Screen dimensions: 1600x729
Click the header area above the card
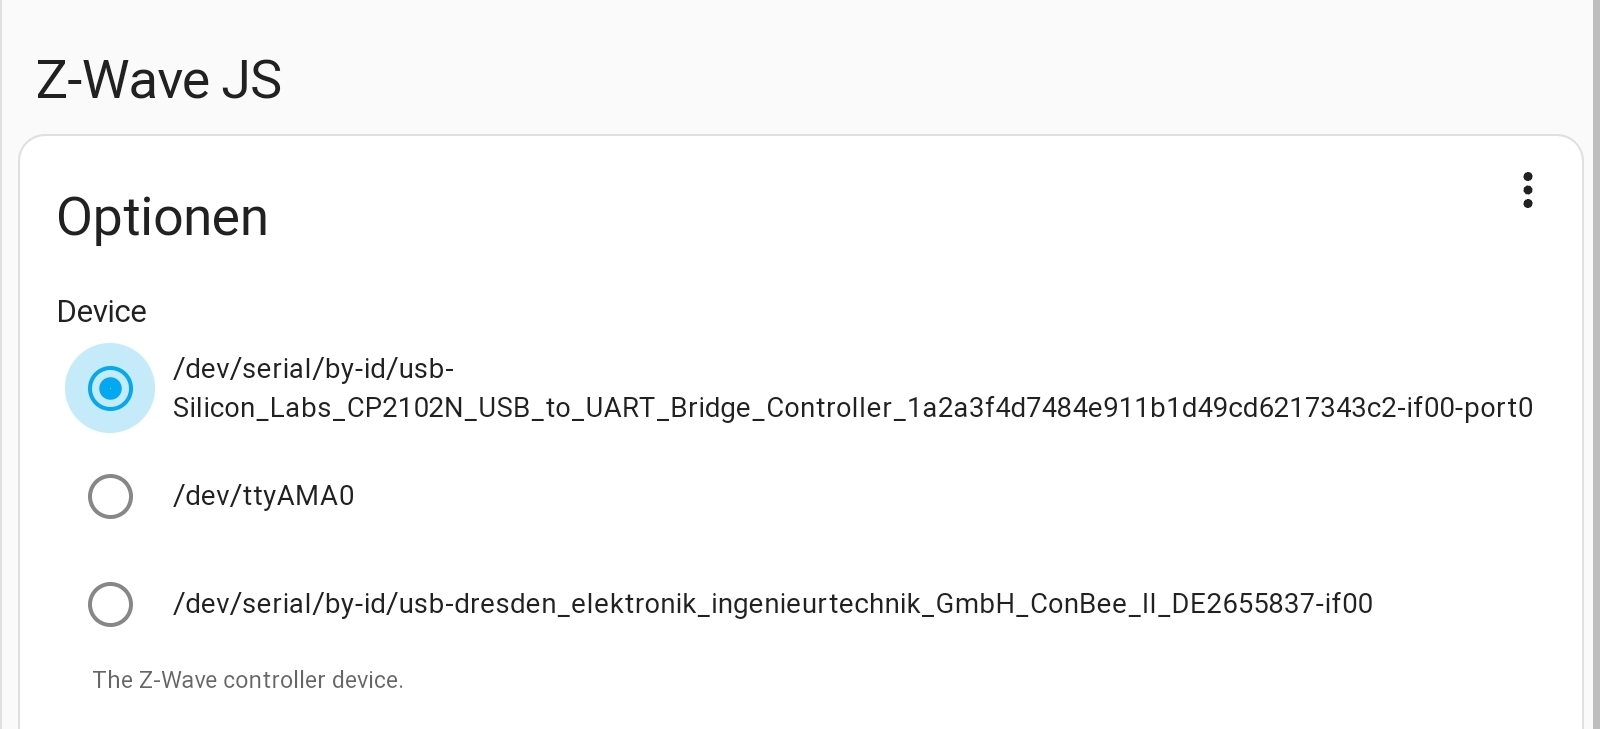[800, 60]
